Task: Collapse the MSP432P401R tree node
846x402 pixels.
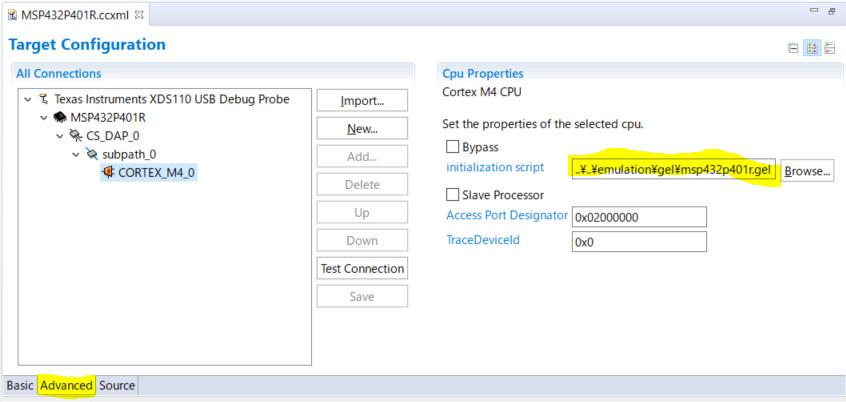Action: point(43,118)
